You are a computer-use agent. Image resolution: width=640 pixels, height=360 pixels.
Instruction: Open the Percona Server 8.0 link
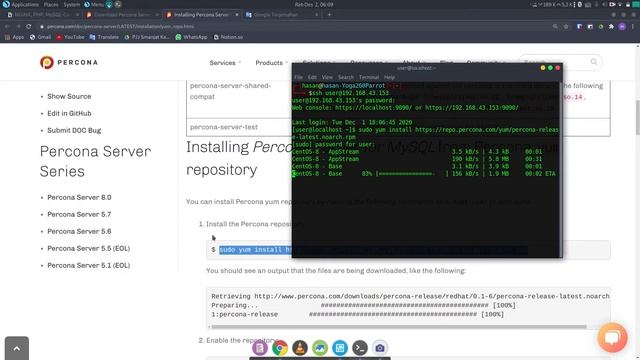(x=79, y=198)
